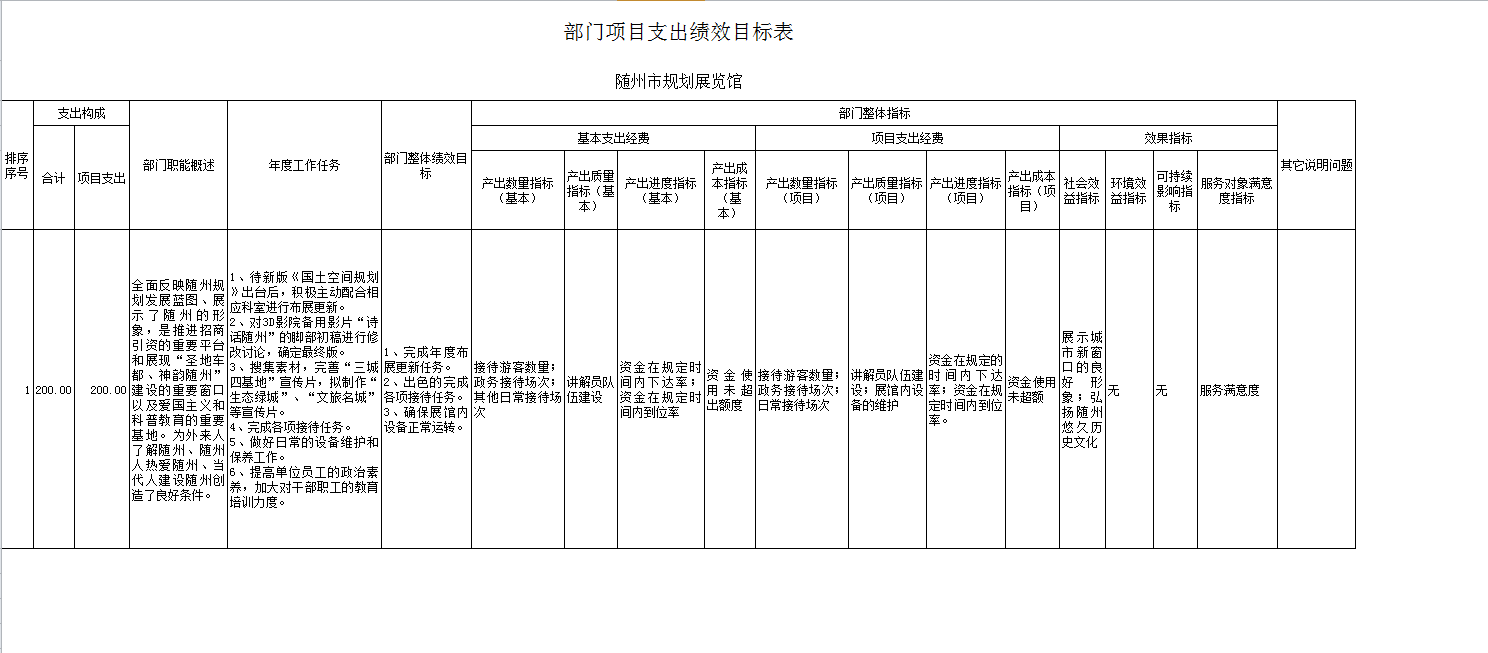Image resolution: width=1488 pixels, height=653 pixels.
Task: Click the 合计 column header
Action: 54,178
